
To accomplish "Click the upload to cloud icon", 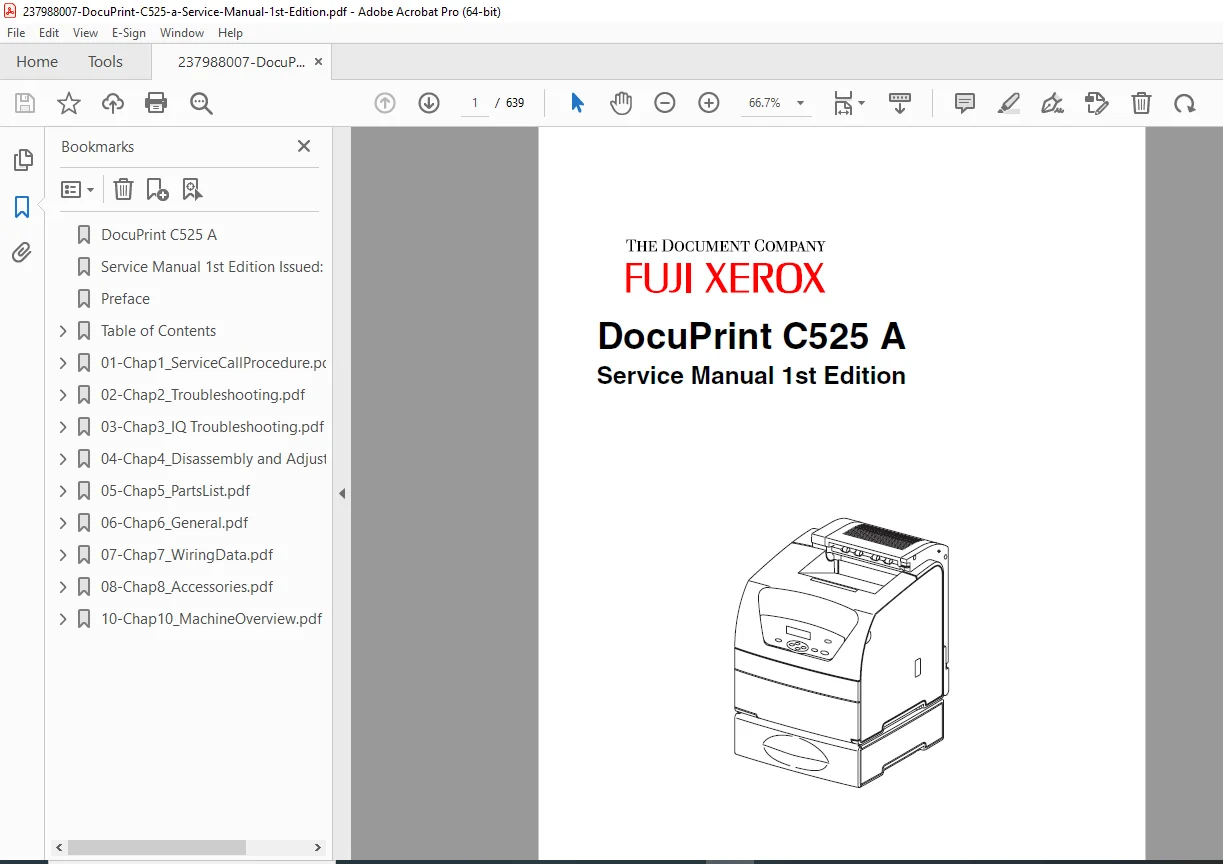I will [x=113, y=103].
